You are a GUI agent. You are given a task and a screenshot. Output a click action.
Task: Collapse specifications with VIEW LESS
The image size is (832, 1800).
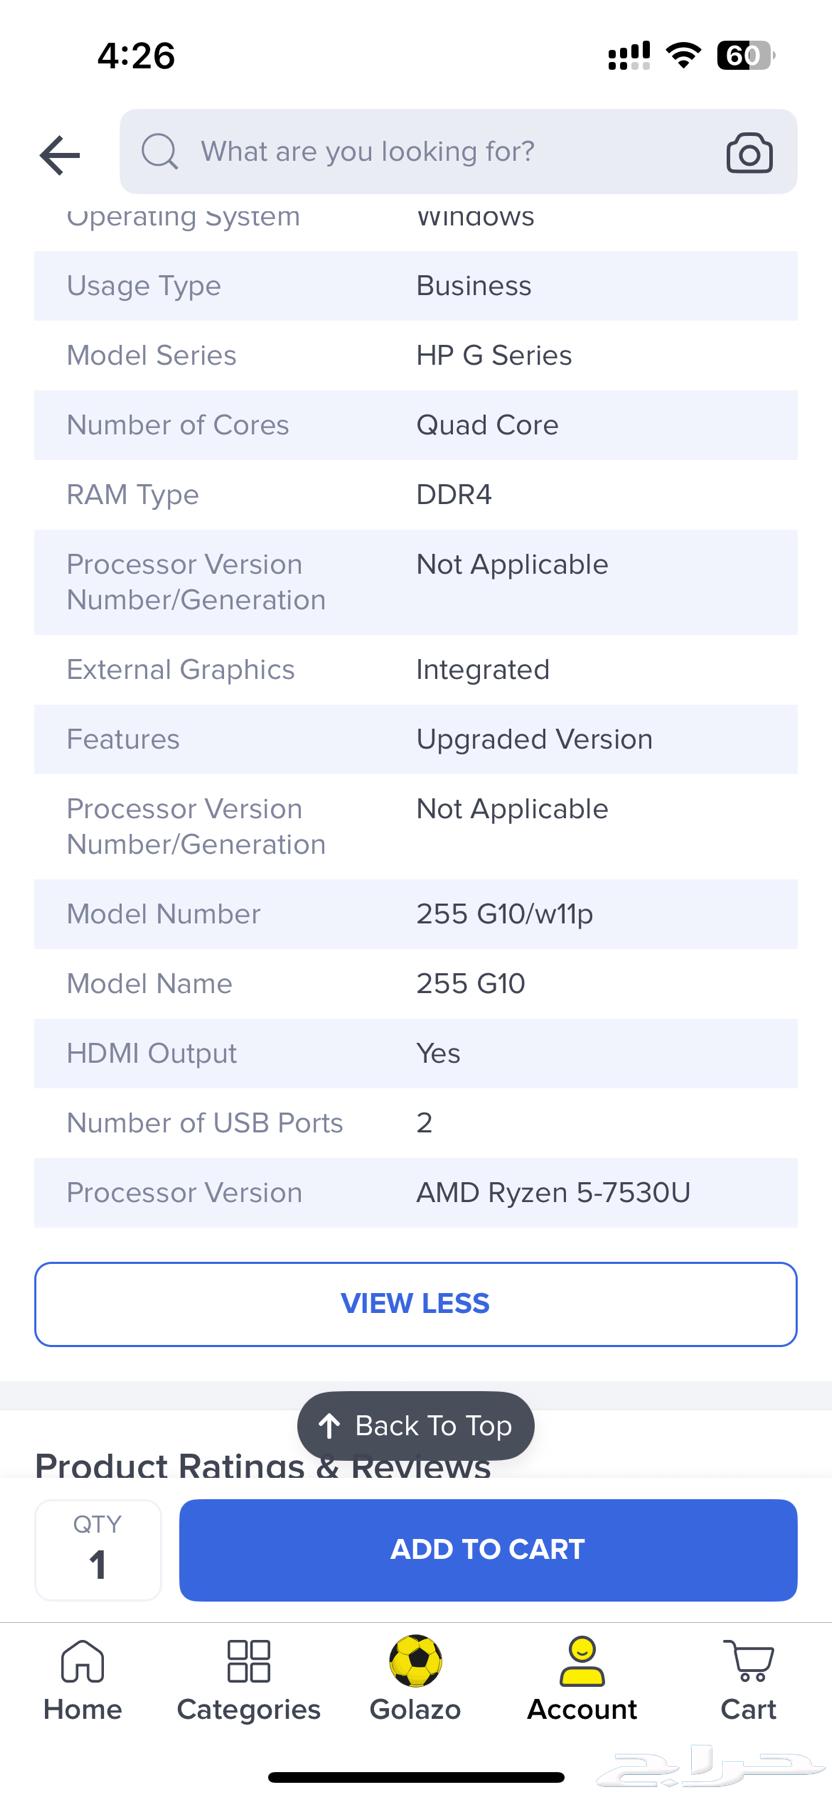coord(416,1304)
